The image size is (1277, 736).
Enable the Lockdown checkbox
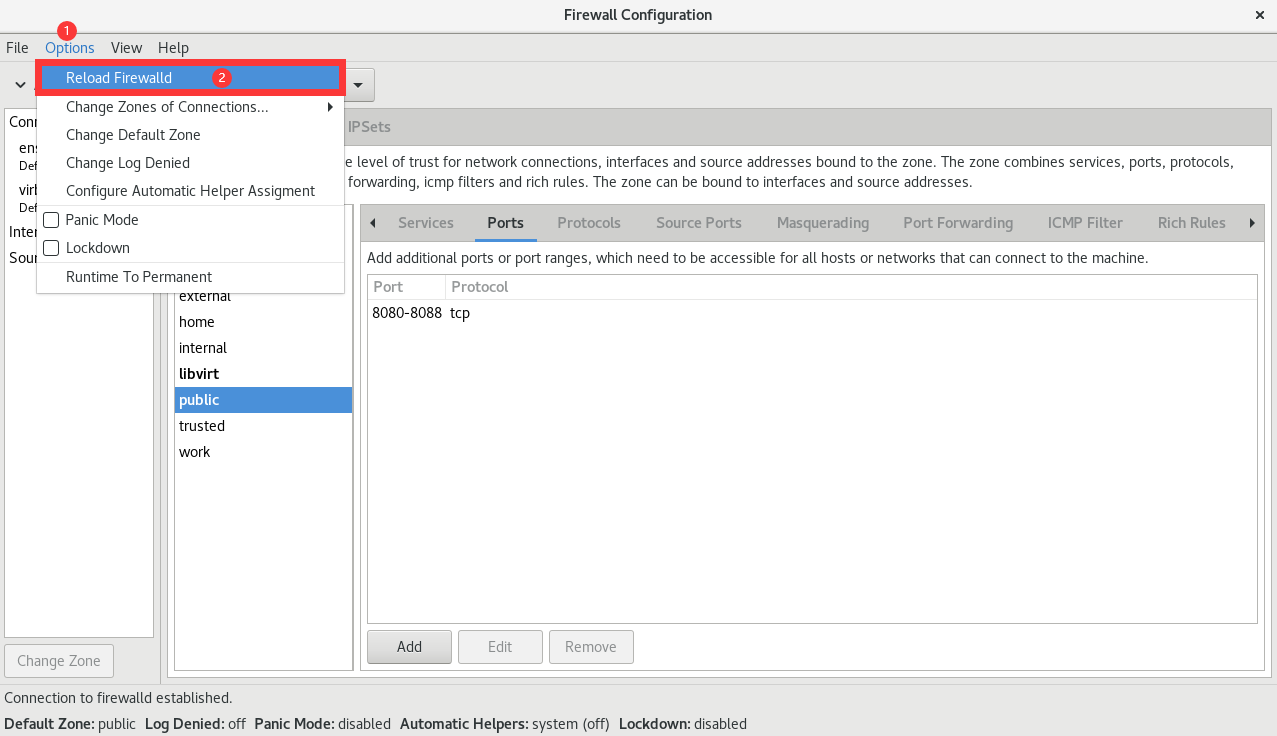[52, 248]
